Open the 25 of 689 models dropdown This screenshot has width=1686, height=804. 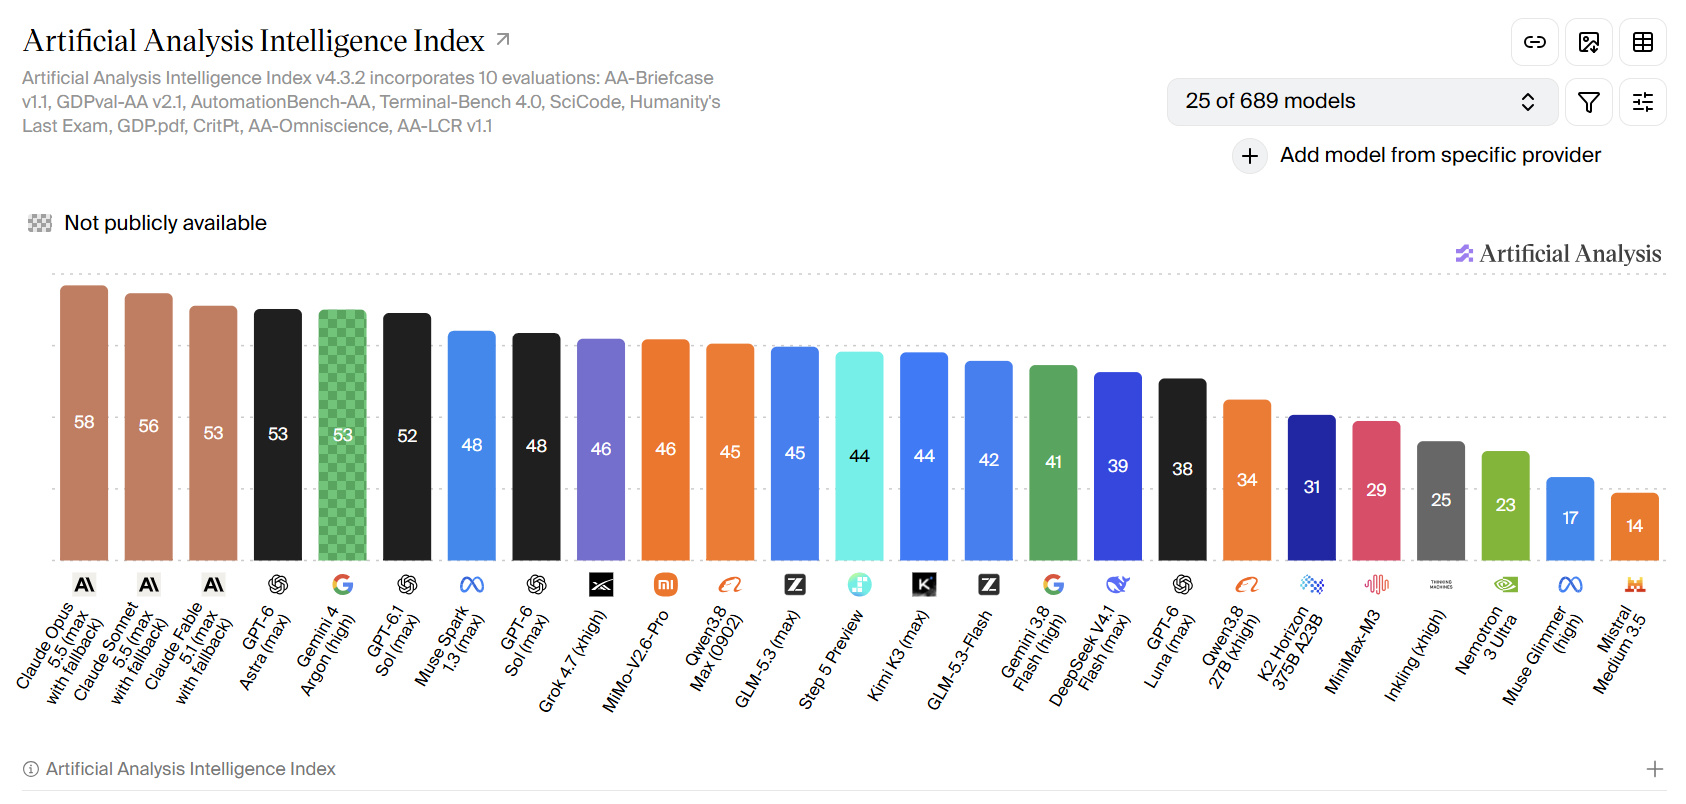[1362, 102]
